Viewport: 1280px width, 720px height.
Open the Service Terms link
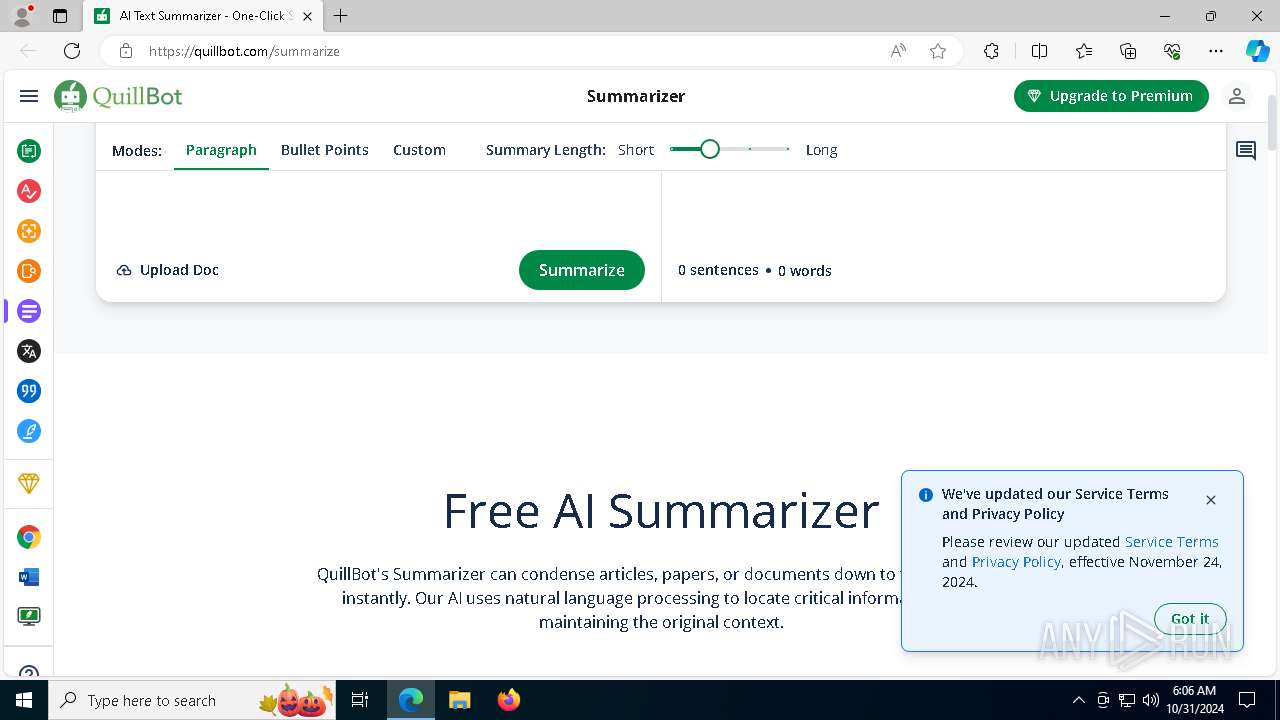(1172, 542)
